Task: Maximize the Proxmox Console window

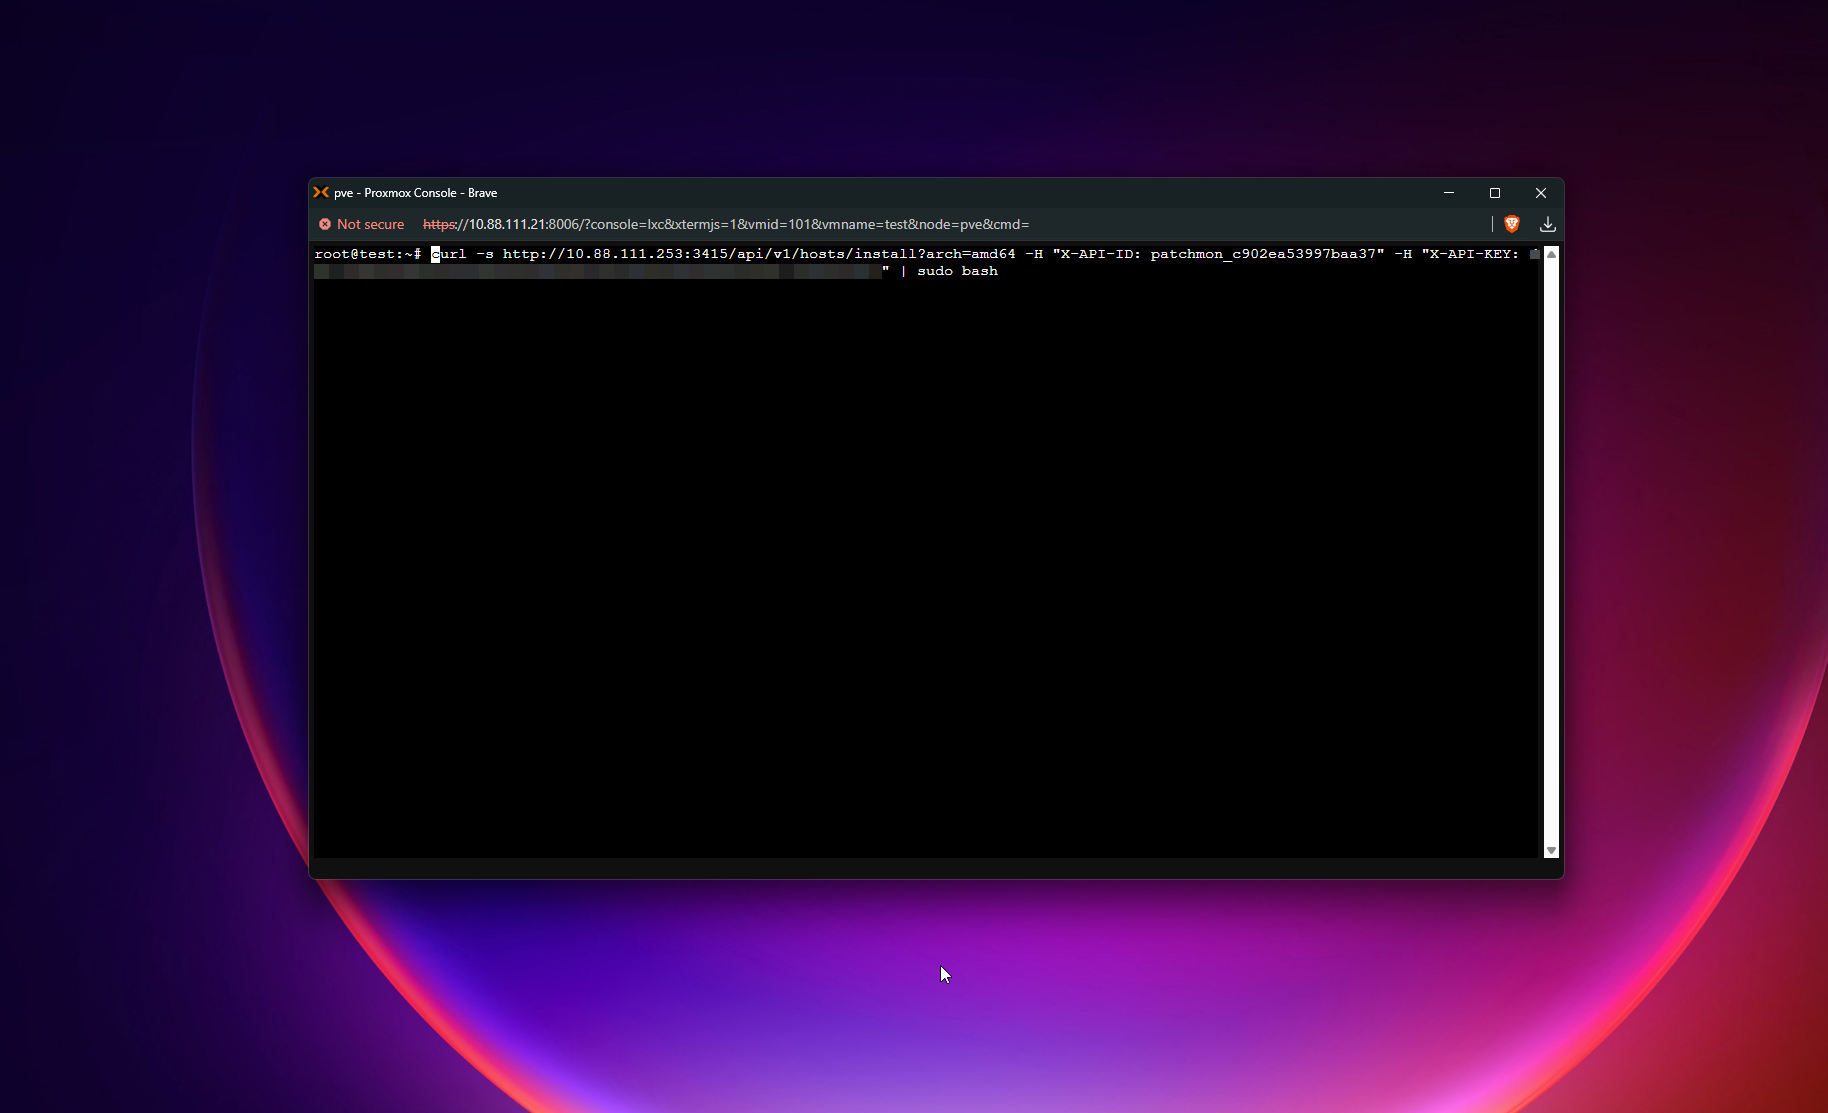Action: coord(1494,193)
